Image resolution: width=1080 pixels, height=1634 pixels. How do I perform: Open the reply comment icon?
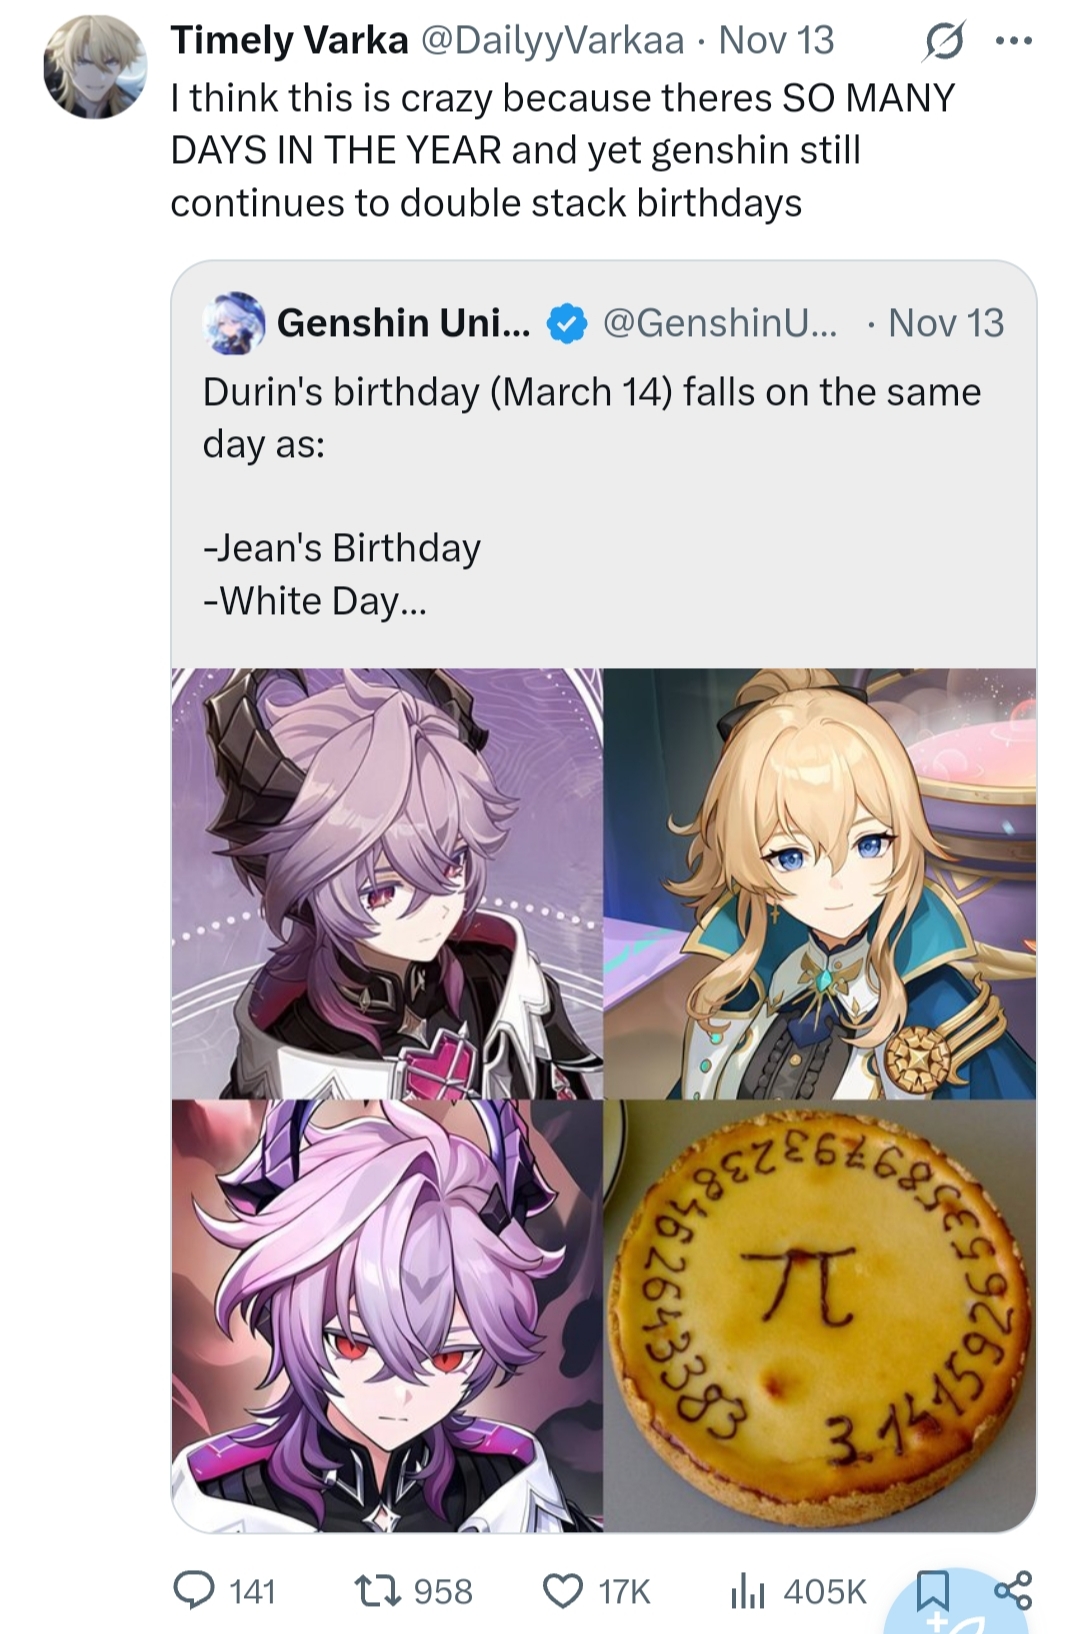coord(190,1590)
